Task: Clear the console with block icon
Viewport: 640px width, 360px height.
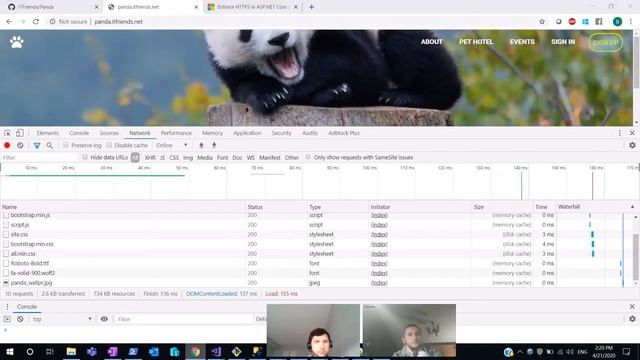Action: click(x=20, y=319)
